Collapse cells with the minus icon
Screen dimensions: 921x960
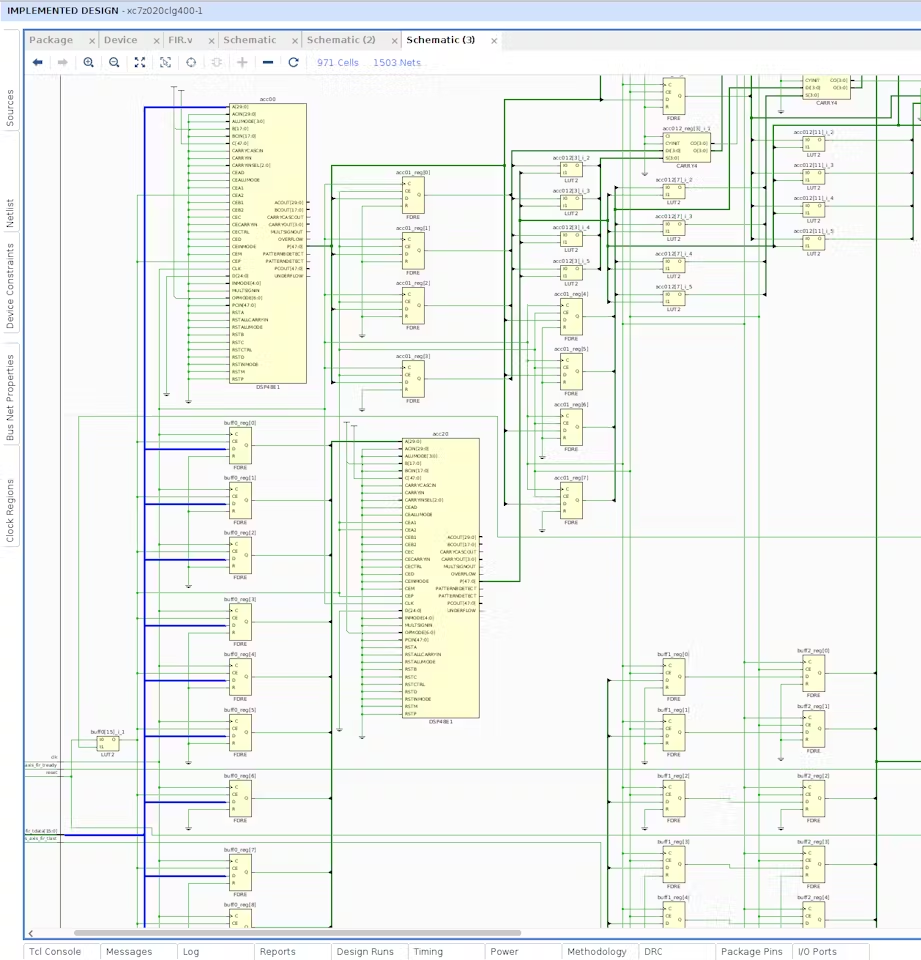[267, 62]
